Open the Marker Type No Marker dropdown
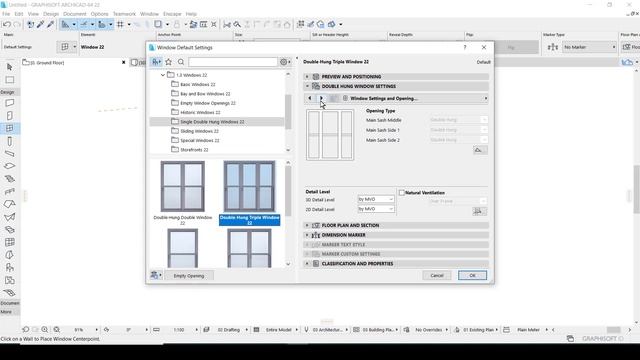Viewport: 640px width, 360px height. 589,47
